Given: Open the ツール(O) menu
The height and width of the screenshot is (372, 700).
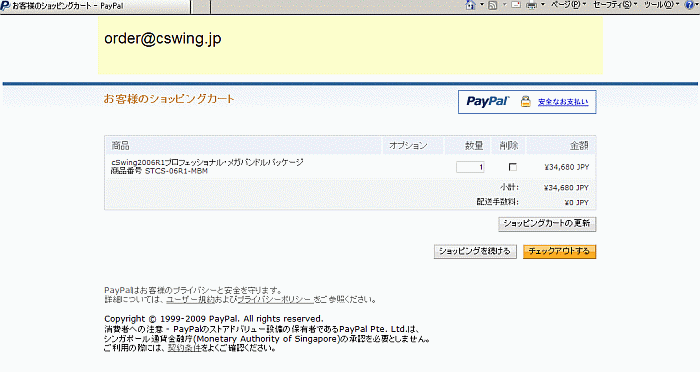Looking at the screenshot, I should pos(661,5).
